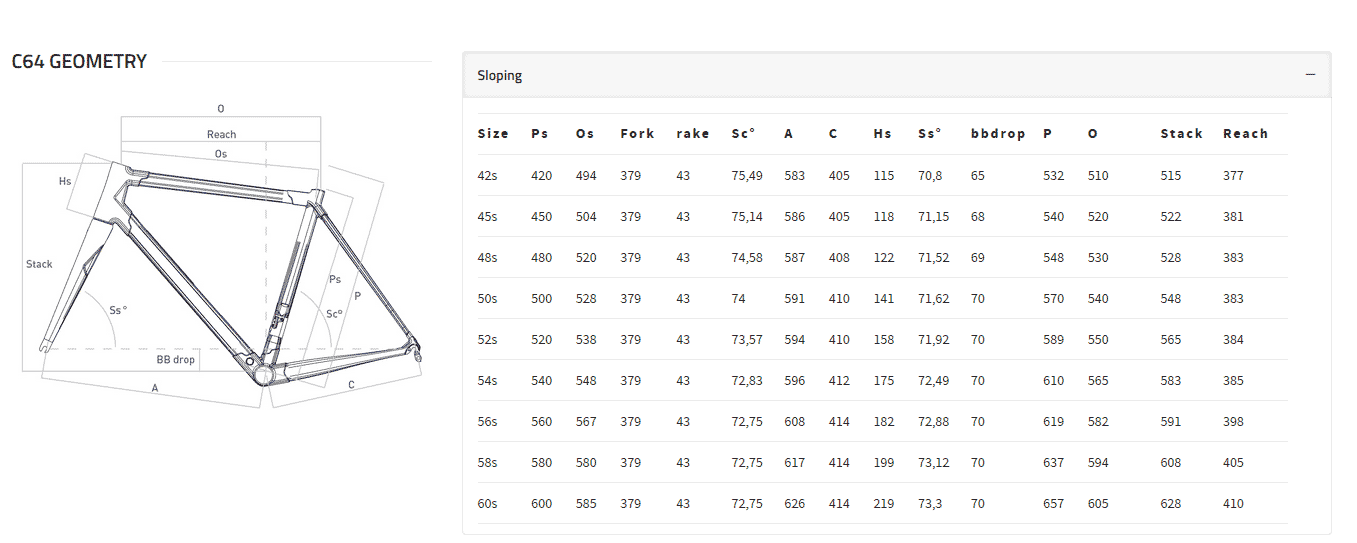This screenshot has width=1357, height=543.
Task: Click the BB drop label in diagram
Action: (x=175, y=359)
